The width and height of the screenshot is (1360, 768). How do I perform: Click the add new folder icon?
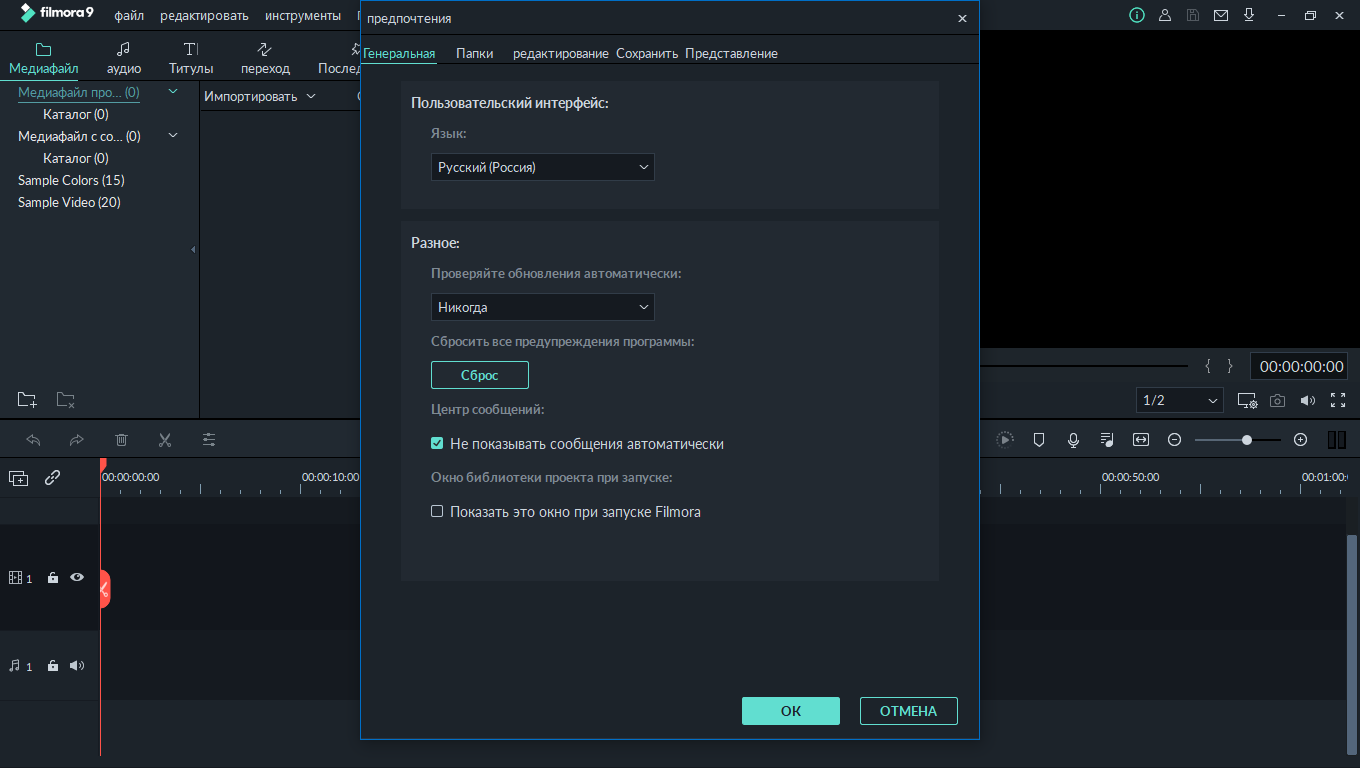pos(27,400)
